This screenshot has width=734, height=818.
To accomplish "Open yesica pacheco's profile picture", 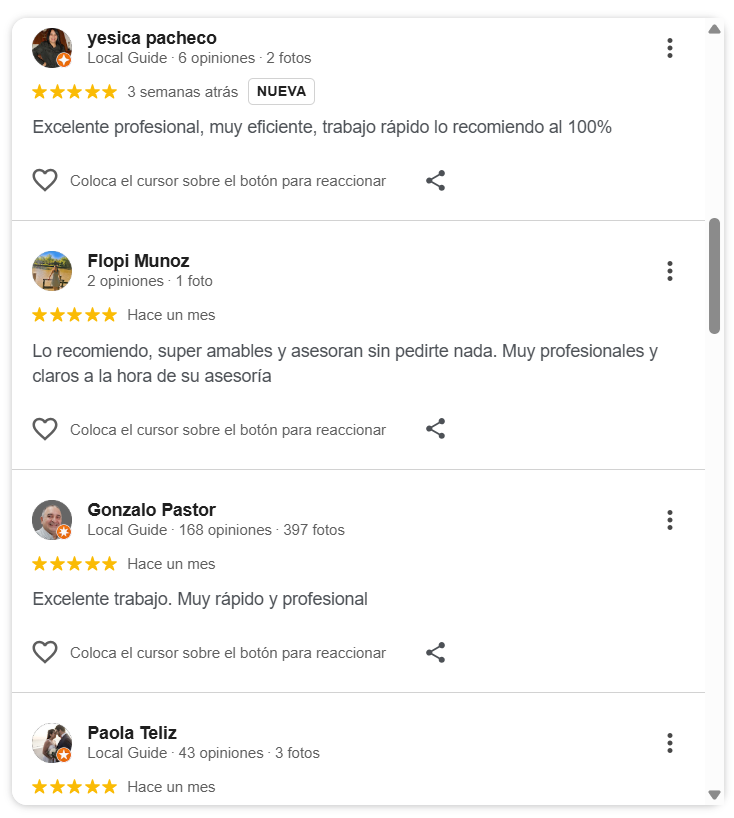I will tap(52, 48).
